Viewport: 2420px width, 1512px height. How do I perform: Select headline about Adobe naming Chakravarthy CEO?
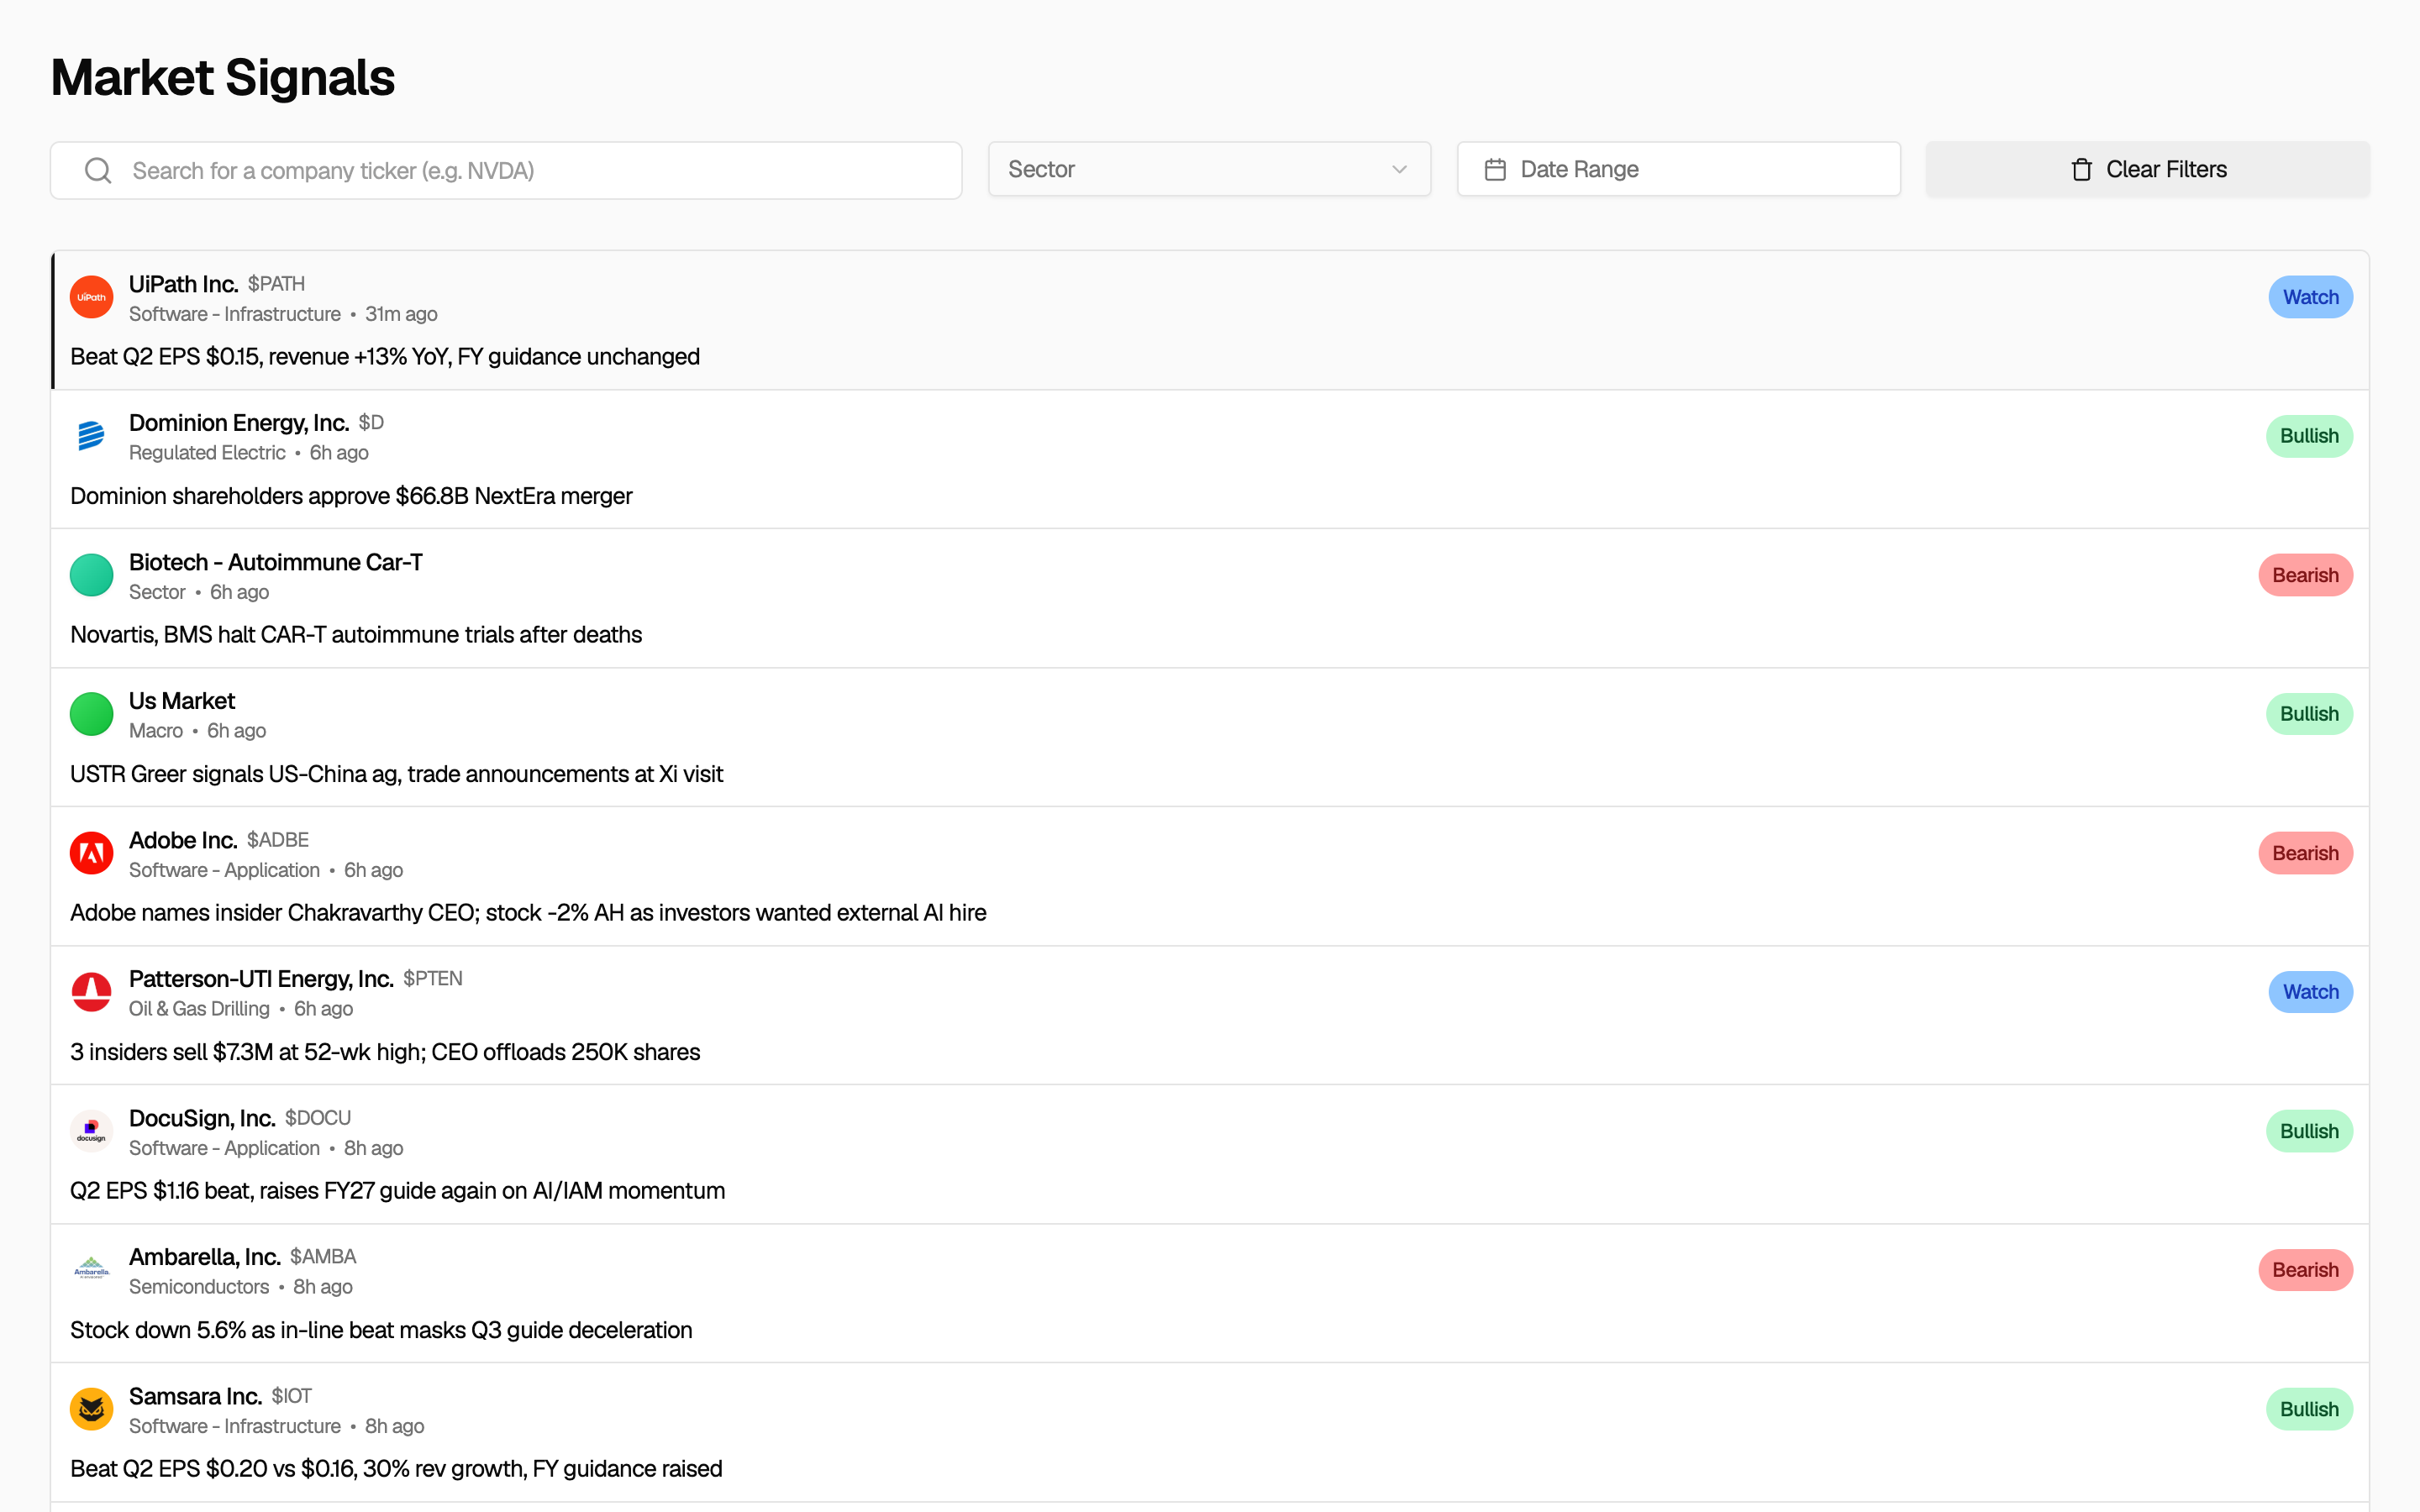click(x=528, y=913)
